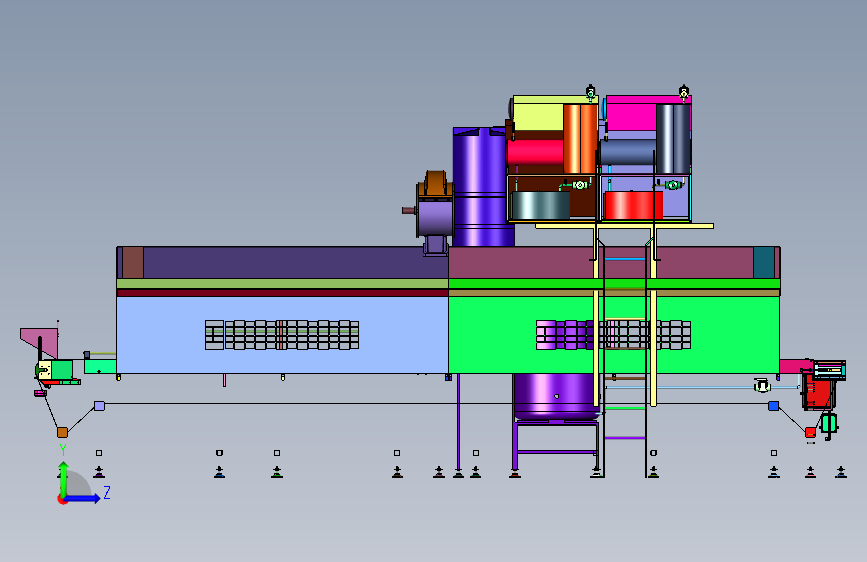Select the valve atop the yellow-green box
The width and height of the screenshot is (867, 562).
[x=591, y=93]
